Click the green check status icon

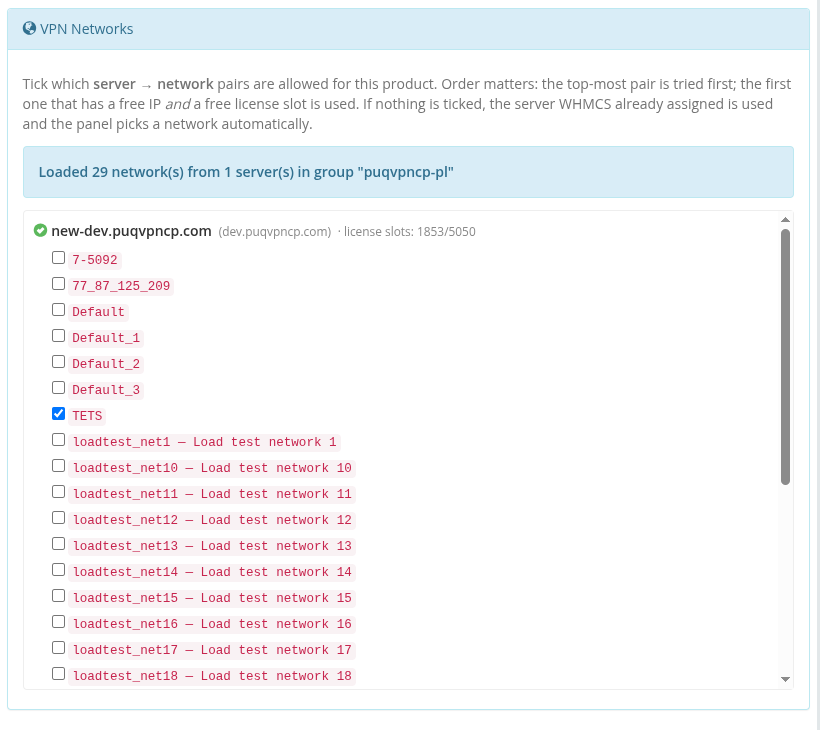(x=40, y=231)
